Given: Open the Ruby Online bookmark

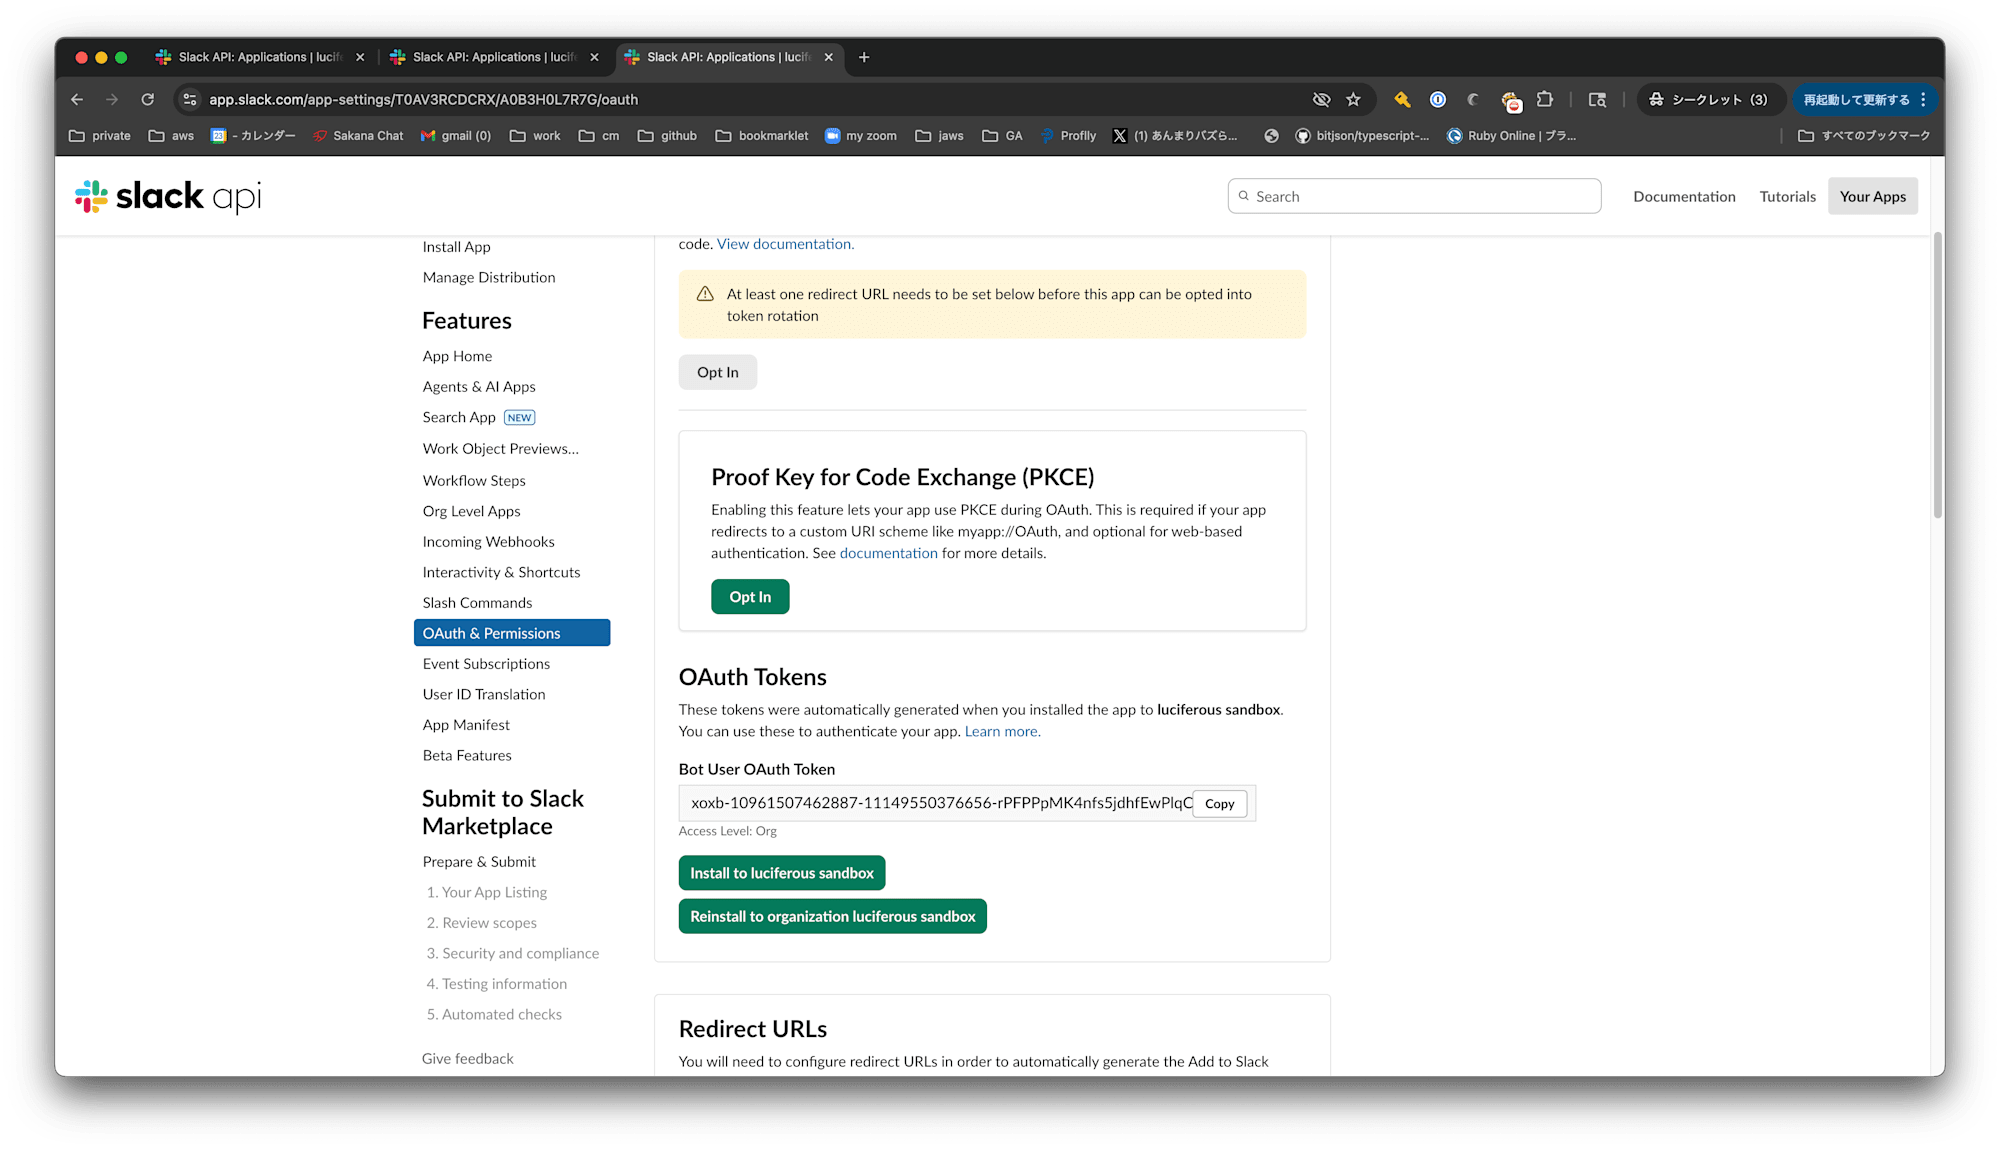Looking at the screenshot, I should click(x=1512, y=136).
